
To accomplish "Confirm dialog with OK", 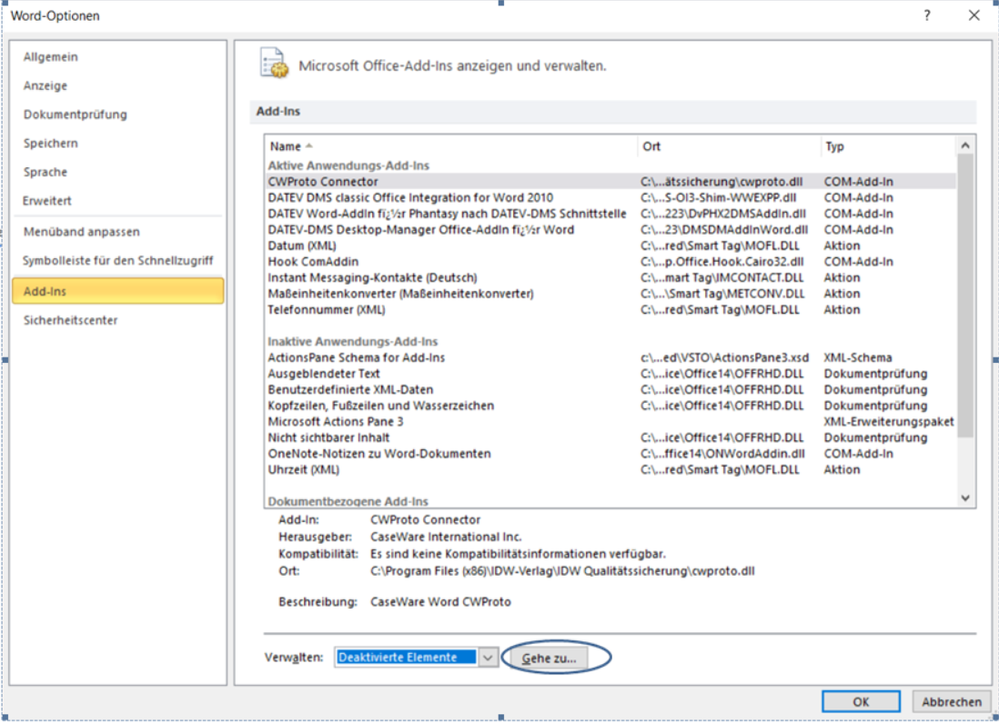I will 861,701.
